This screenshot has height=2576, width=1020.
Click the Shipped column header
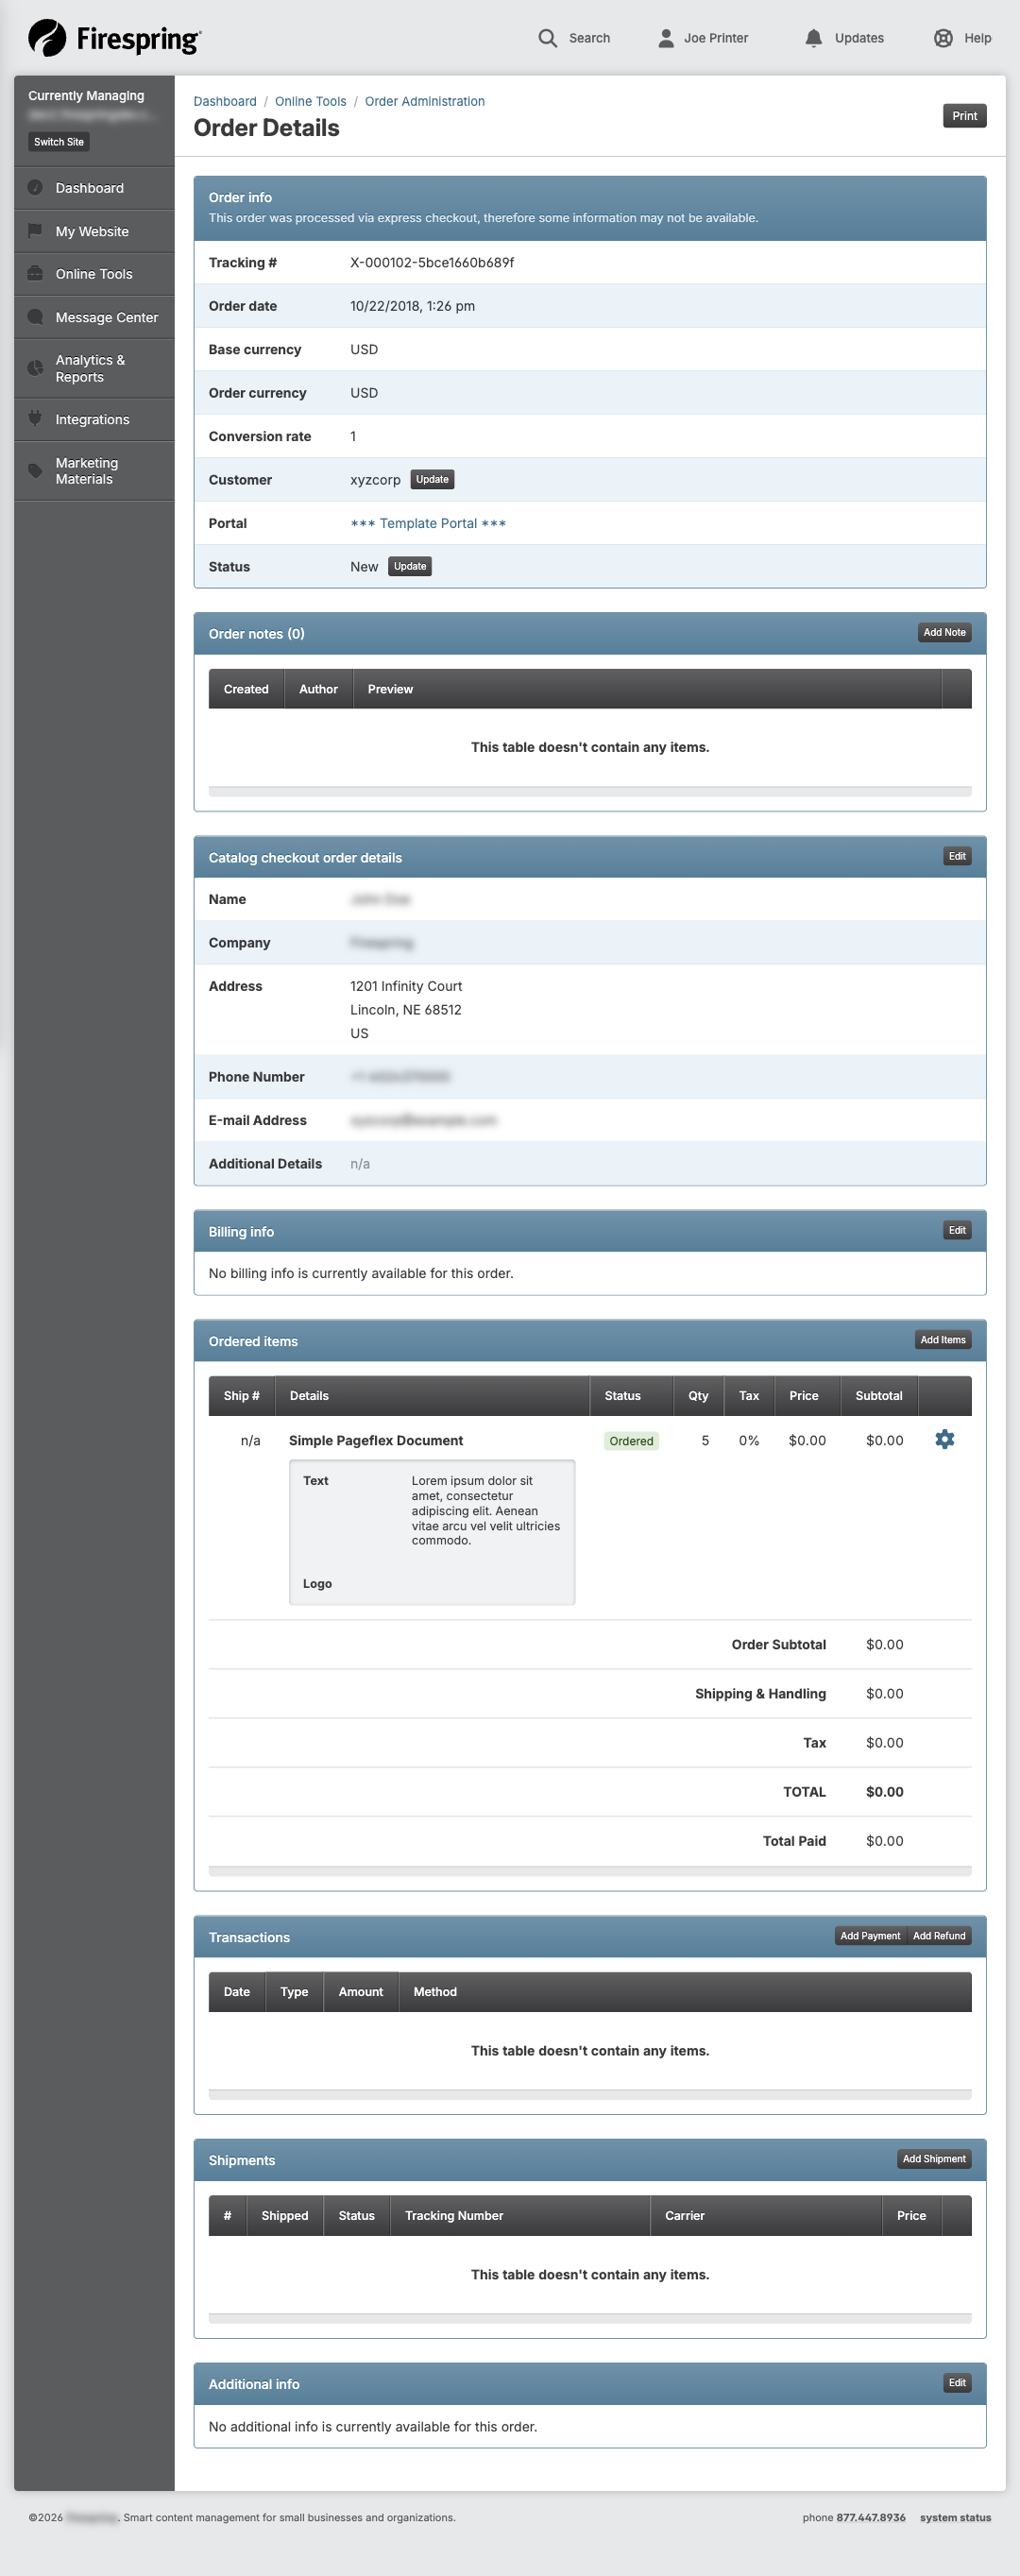pyautogui.click(x=285, y=2216)
